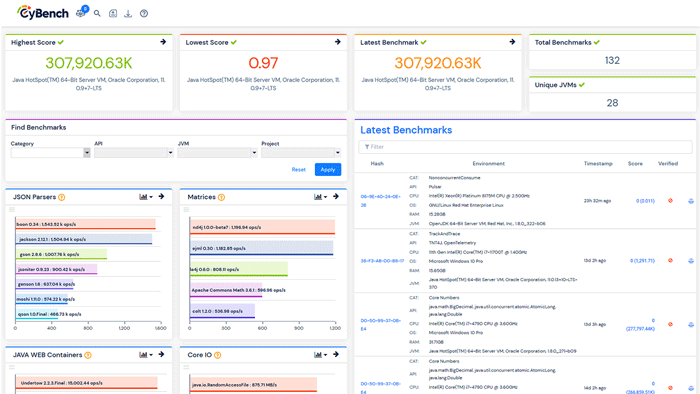The image size is (700, 394).
Task: Open Lowest Score details arrow
Action: (x=338, y=42)
